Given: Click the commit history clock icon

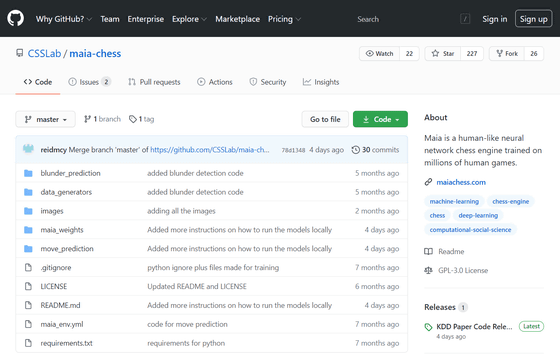Looking at the screenshot, I should (x=355, y=150).
